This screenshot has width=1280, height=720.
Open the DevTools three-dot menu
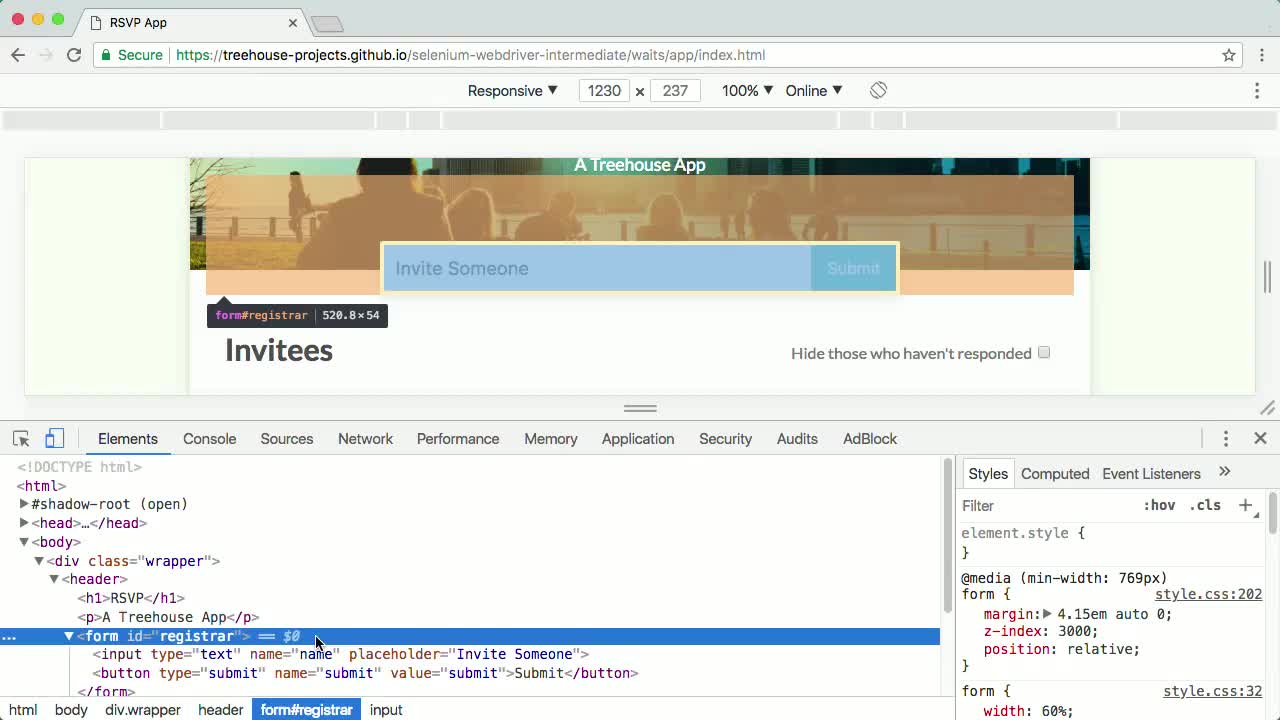tap(1225, 438)
